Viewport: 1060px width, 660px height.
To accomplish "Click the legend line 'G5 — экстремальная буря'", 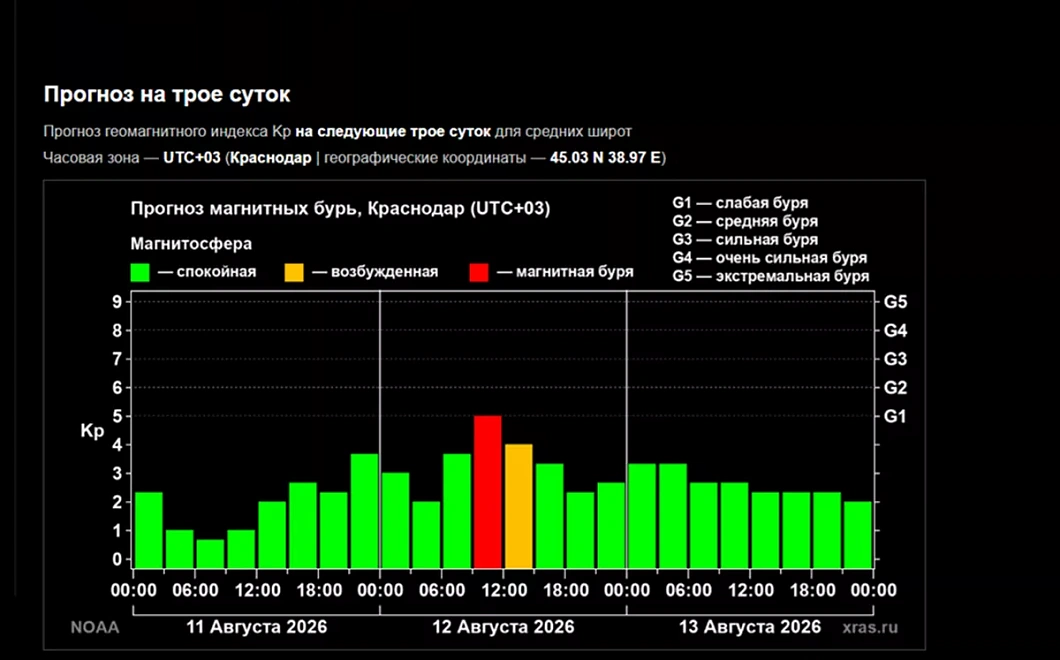I will click(x=771, y=276).
